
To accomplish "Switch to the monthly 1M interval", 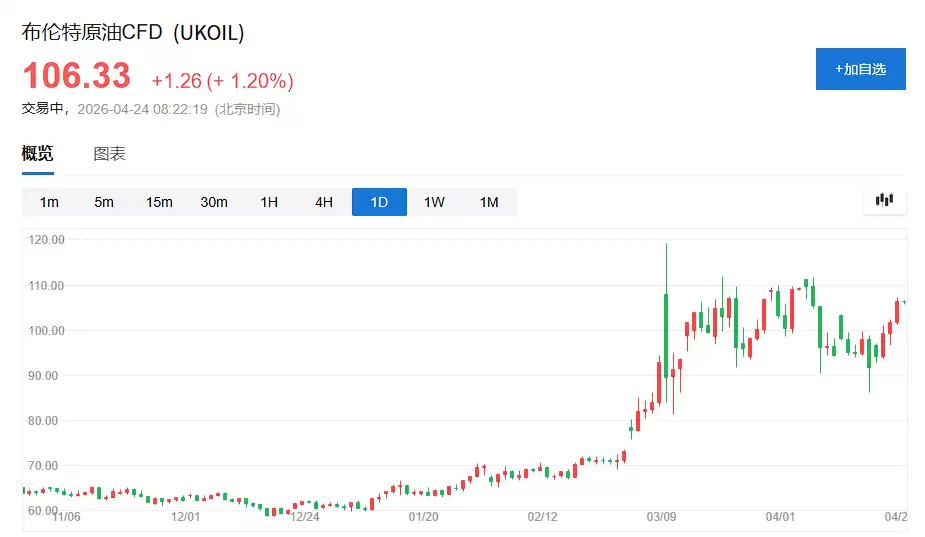I will [489, 202].
